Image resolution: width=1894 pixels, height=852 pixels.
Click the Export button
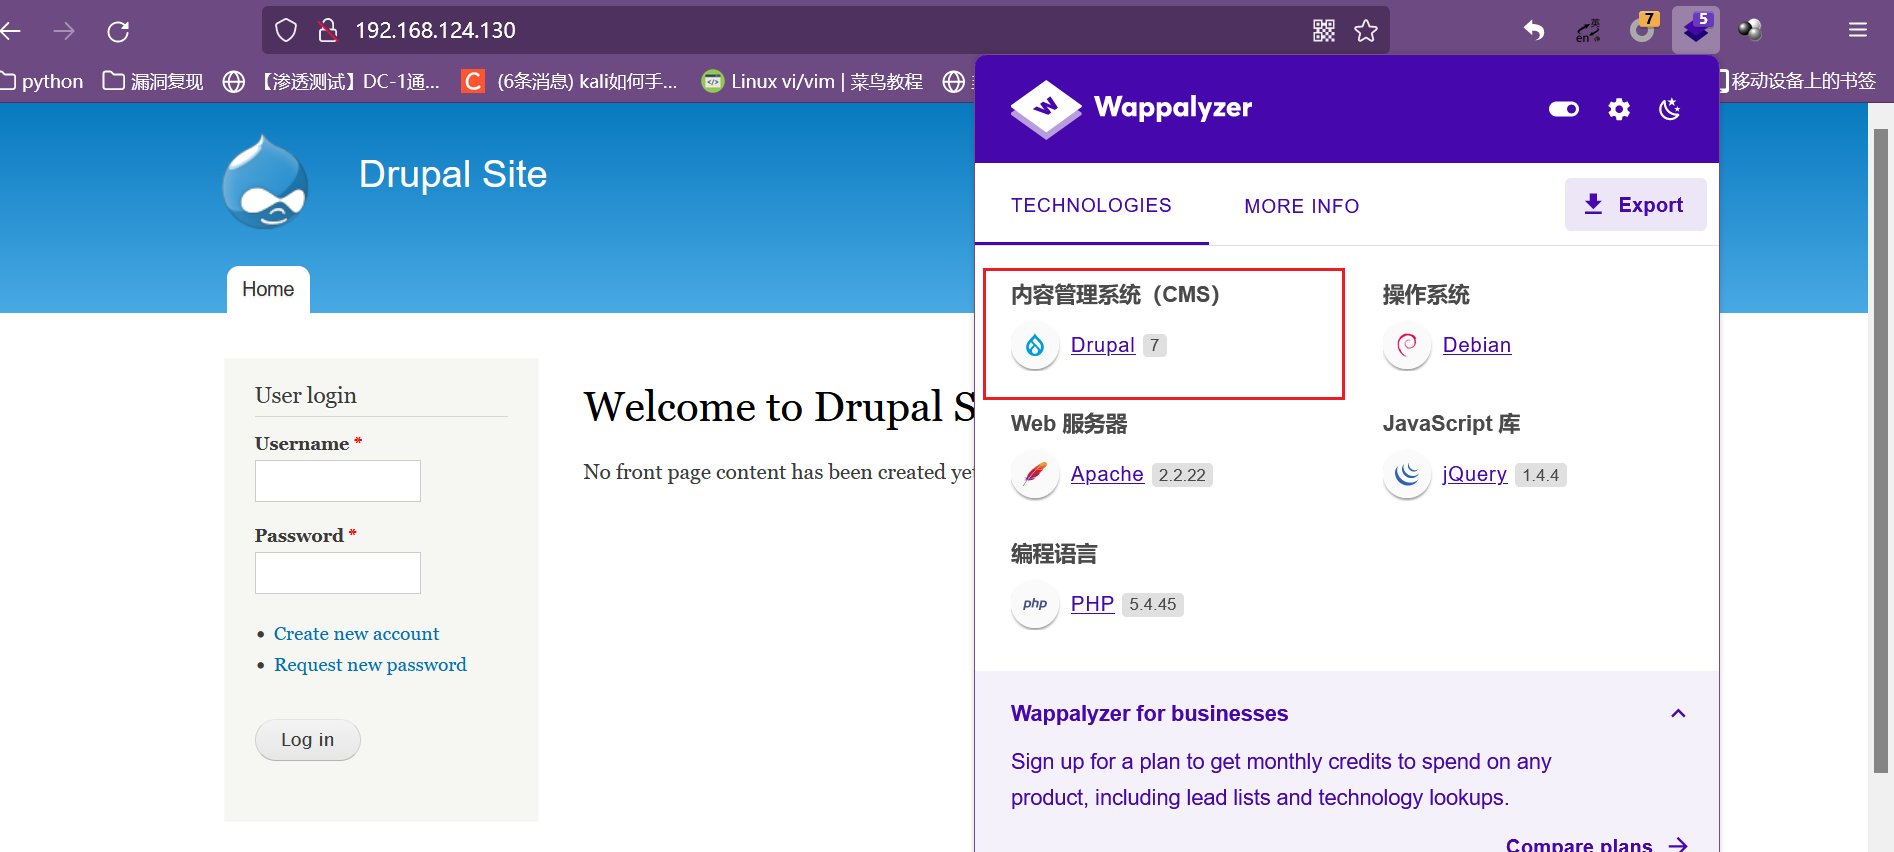point(1635,204)
